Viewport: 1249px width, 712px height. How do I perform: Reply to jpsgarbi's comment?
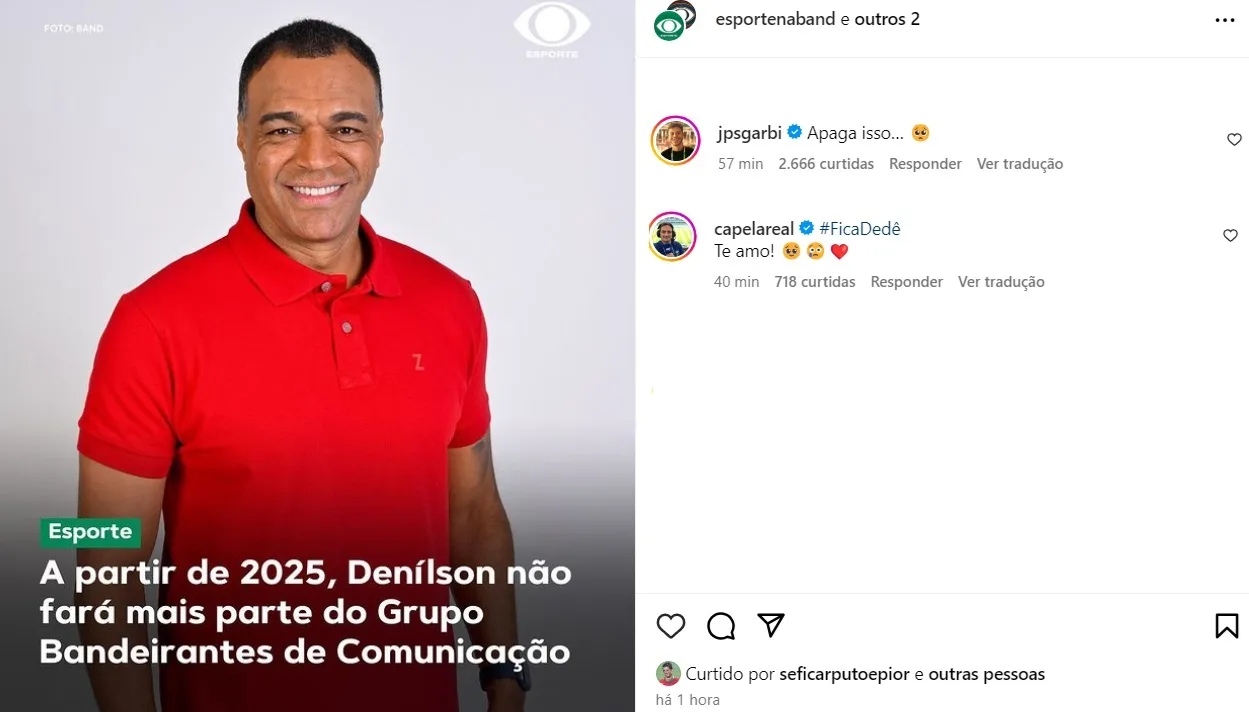coord(925,164)
